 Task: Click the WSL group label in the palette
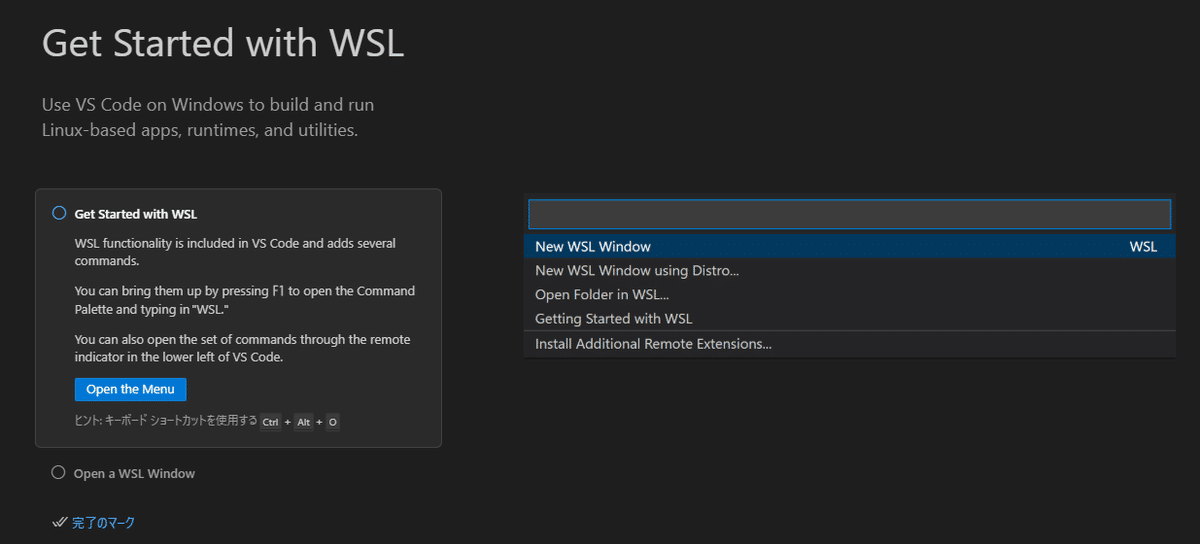pos(1143,247)
